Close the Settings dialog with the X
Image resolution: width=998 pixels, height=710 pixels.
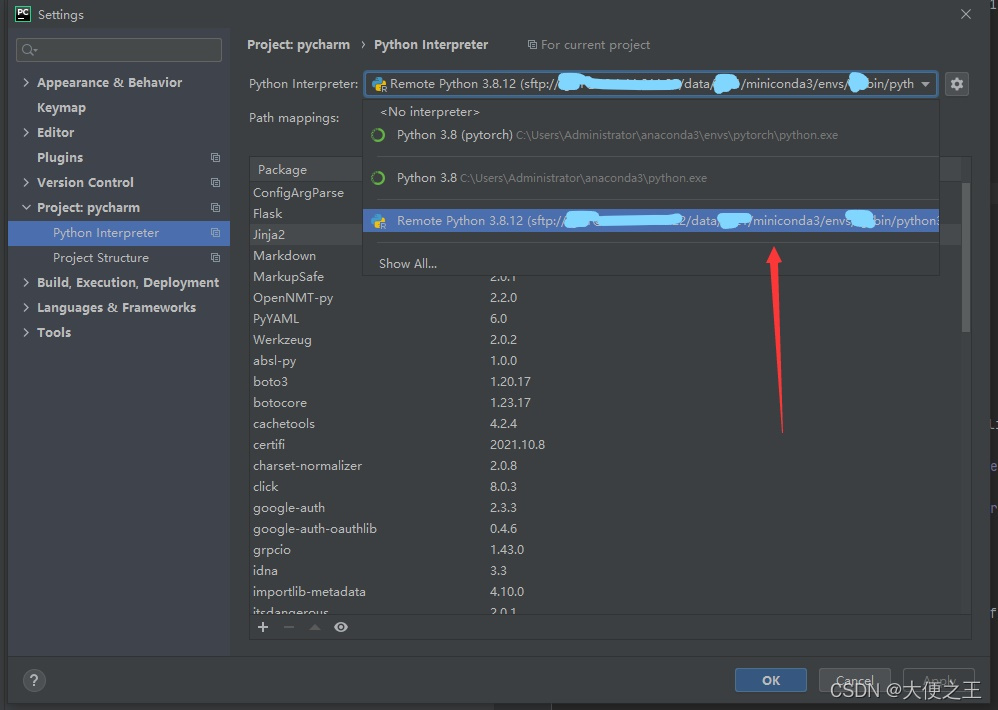point(966,14)
